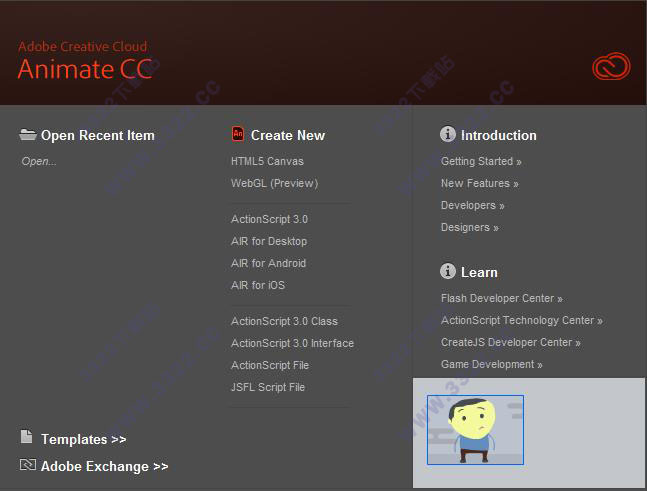This screenshot has height=491, width=647.
Task: Create a new JSFL Script File
Action: [268, 387]
